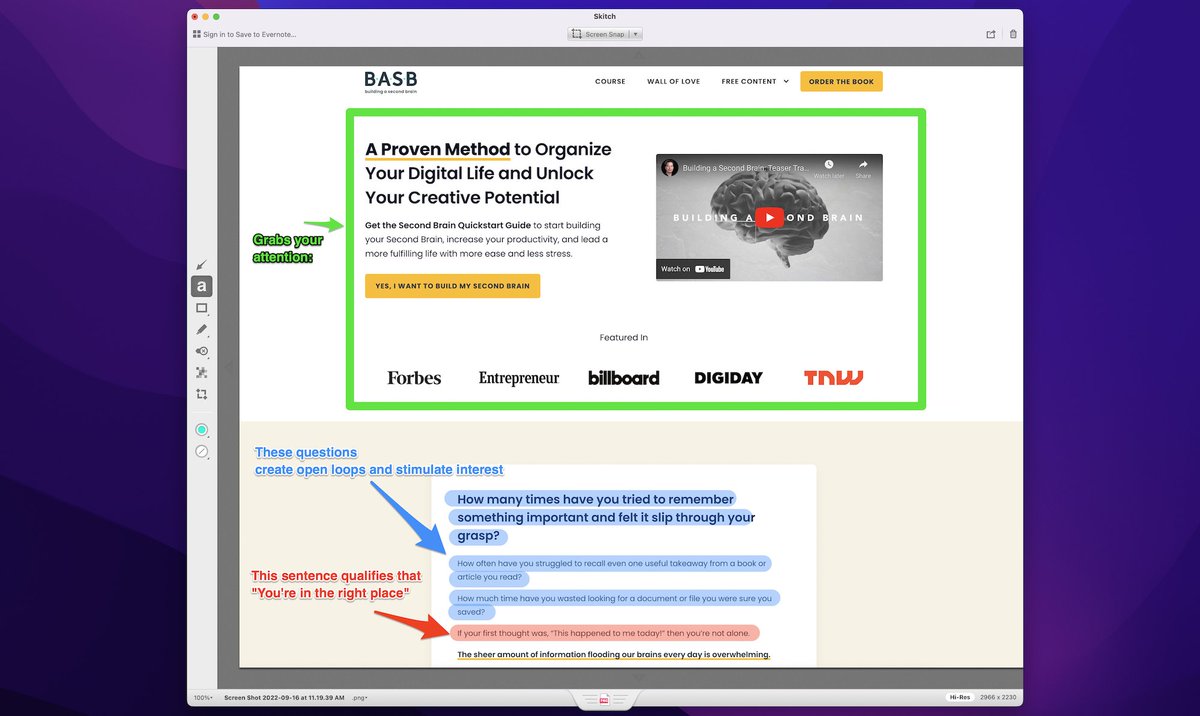Open the 100% zoom level dropdown

pos(203,697)
